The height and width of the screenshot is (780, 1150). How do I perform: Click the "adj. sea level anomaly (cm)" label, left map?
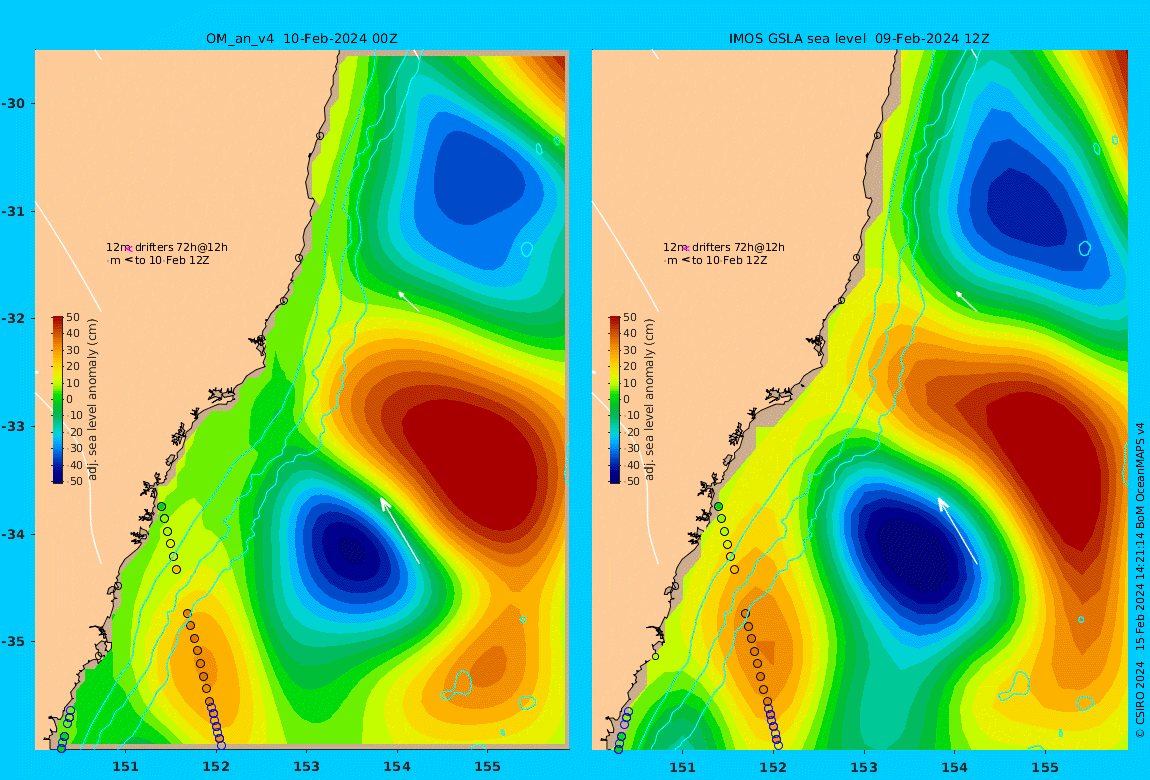pos(92,400)
